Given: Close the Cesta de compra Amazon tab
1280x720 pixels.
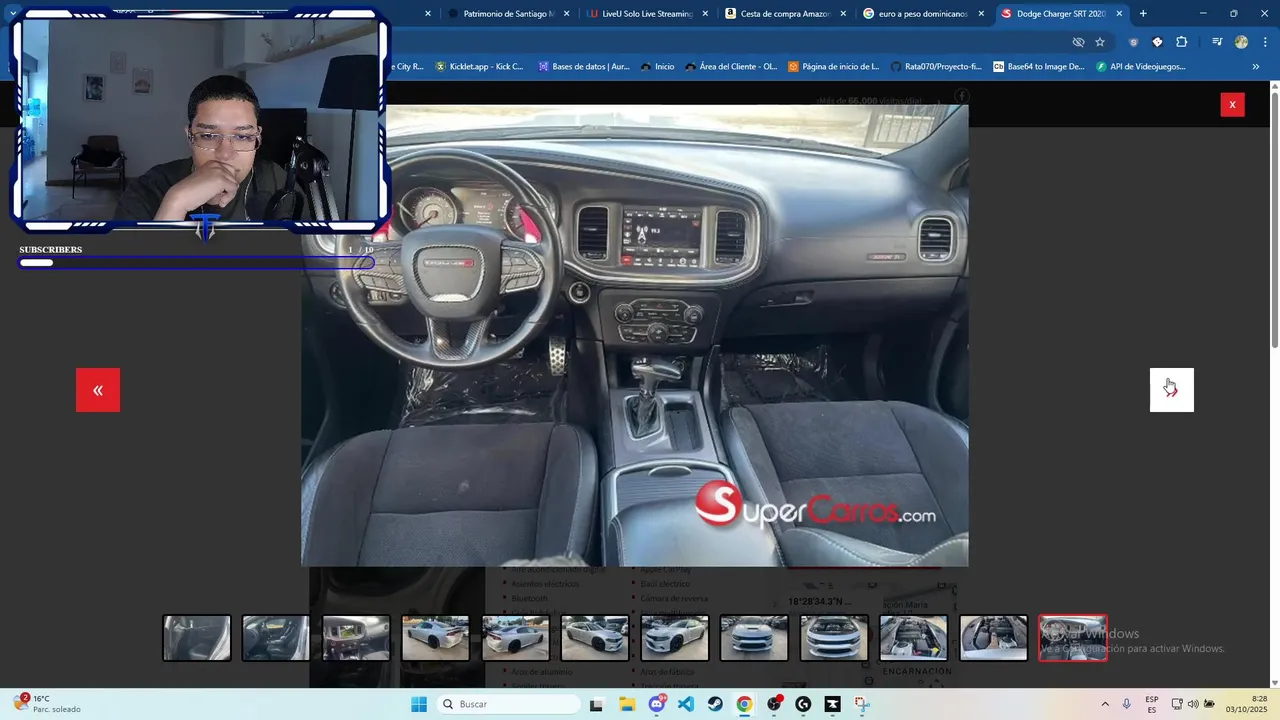Looking at the screenshot, I should pyautogui.click(x=843, y=14).
